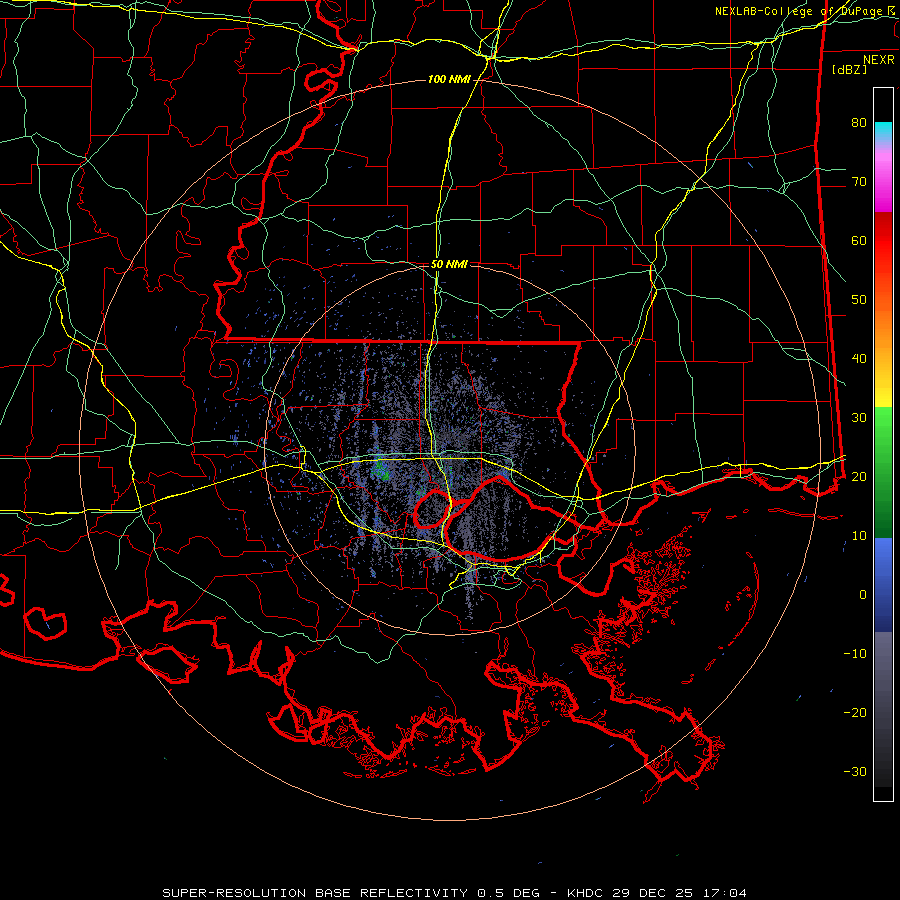Click the blue segment of the color bar
The height and width of the screenshot is (900, 900).
(x=883, y=584)
